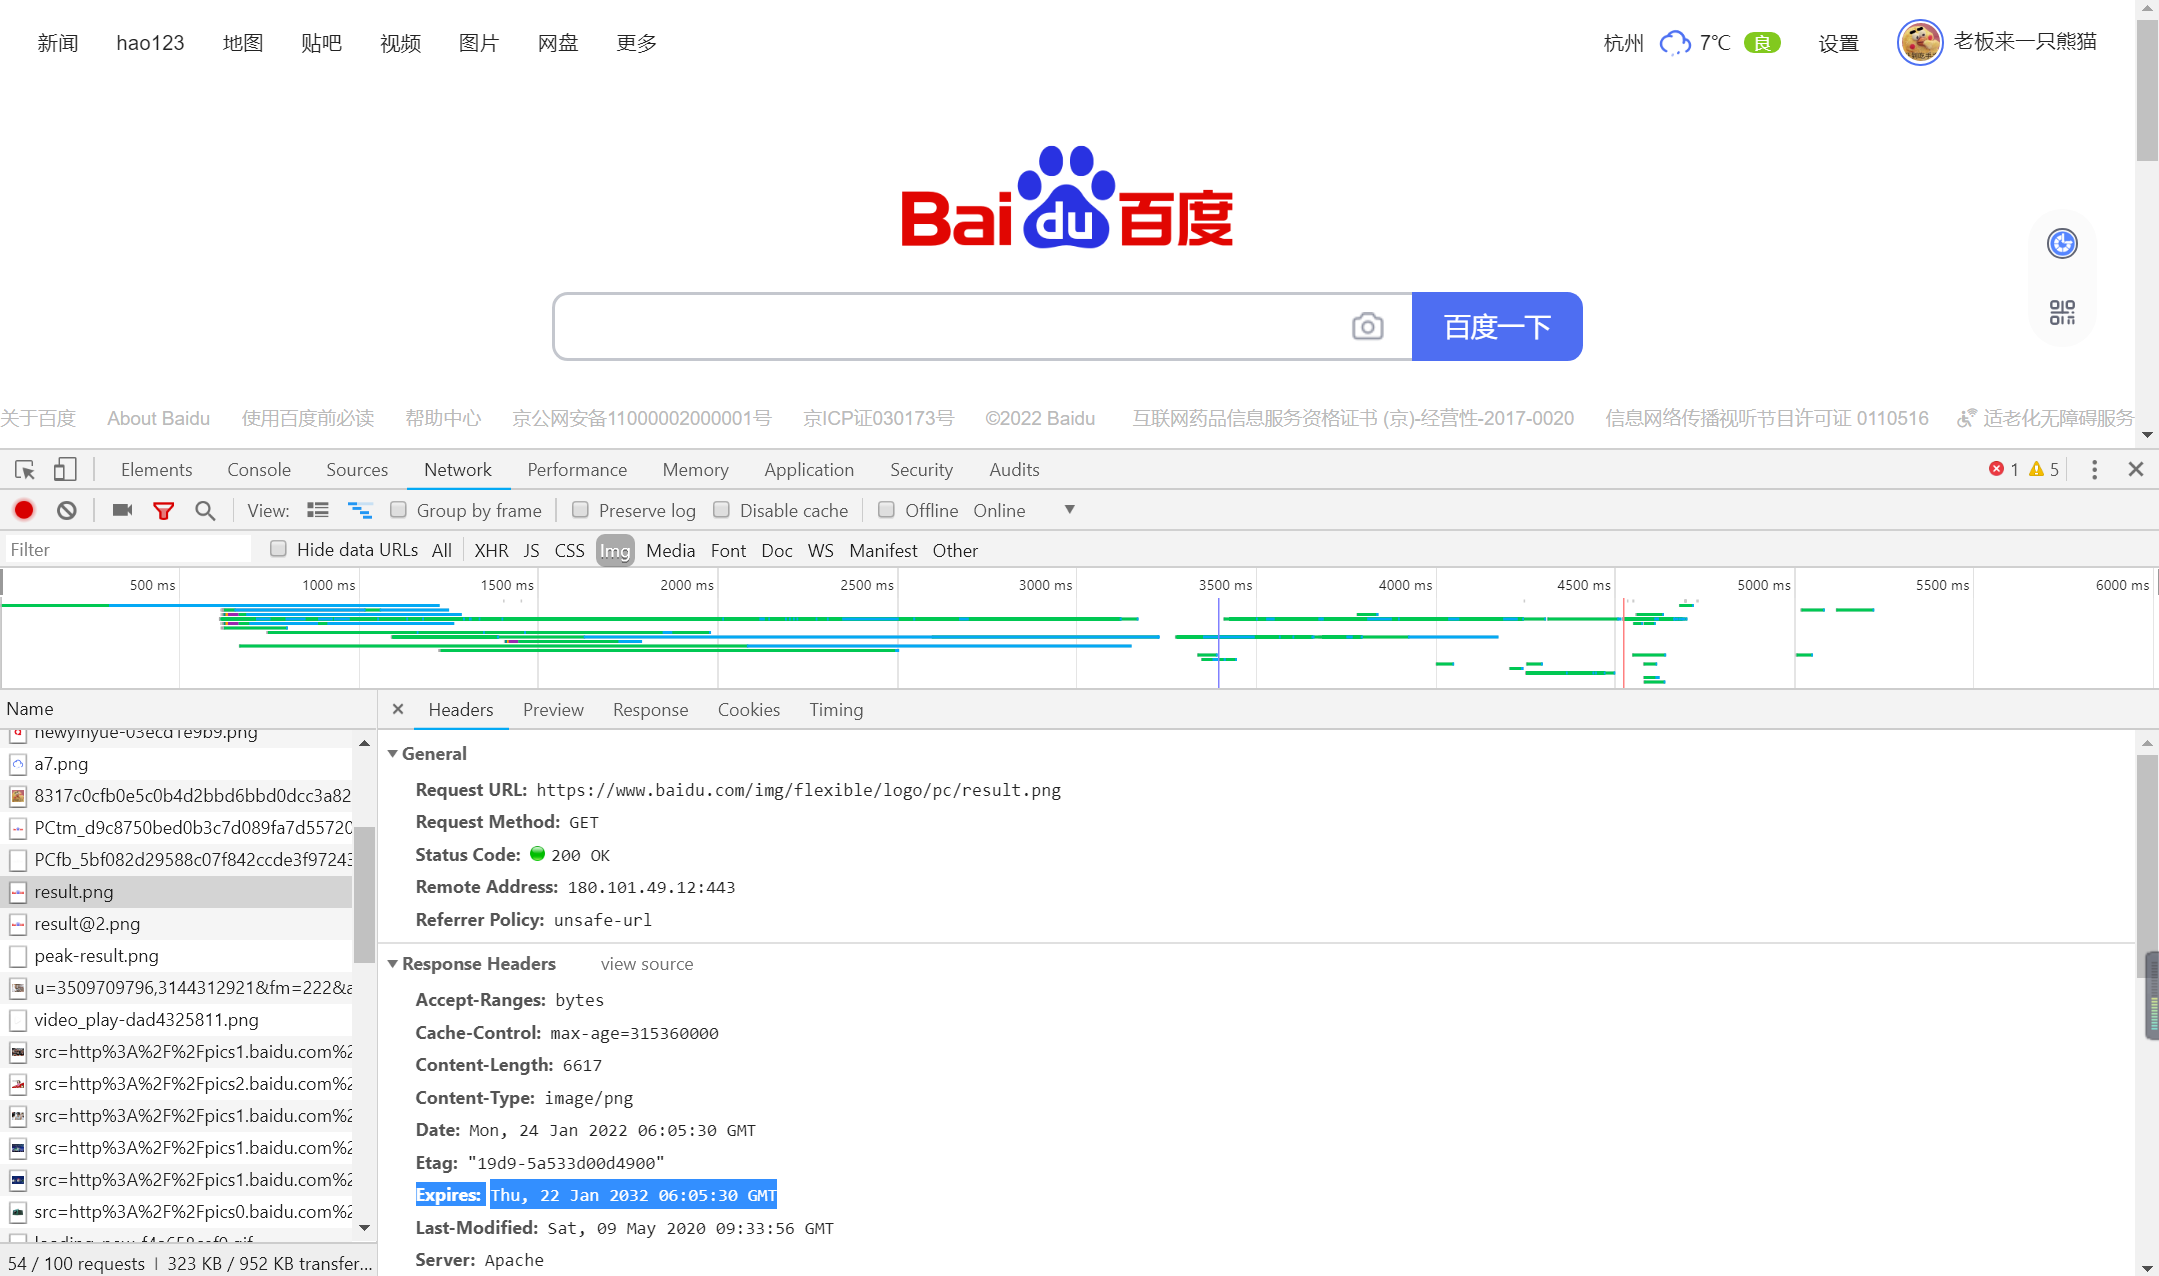Open network search with the magnifier icon

(205, 511)
